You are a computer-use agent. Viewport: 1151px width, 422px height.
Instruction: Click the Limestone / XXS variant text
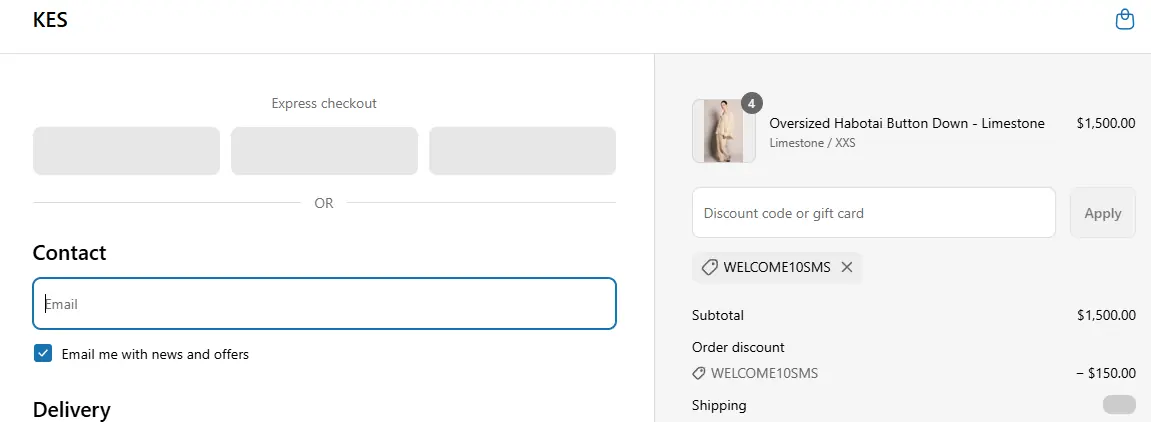pyautogui.click(x=812, y=143)
